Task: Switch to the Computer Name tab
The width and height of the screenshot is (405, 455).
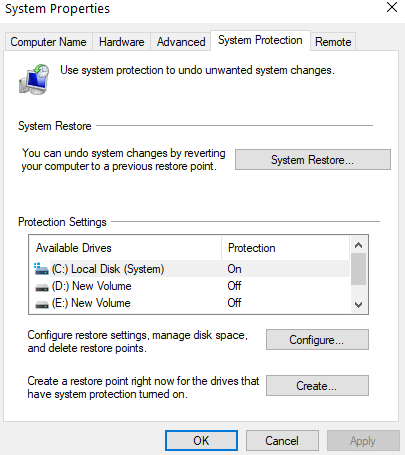Action: click(48, 42)
